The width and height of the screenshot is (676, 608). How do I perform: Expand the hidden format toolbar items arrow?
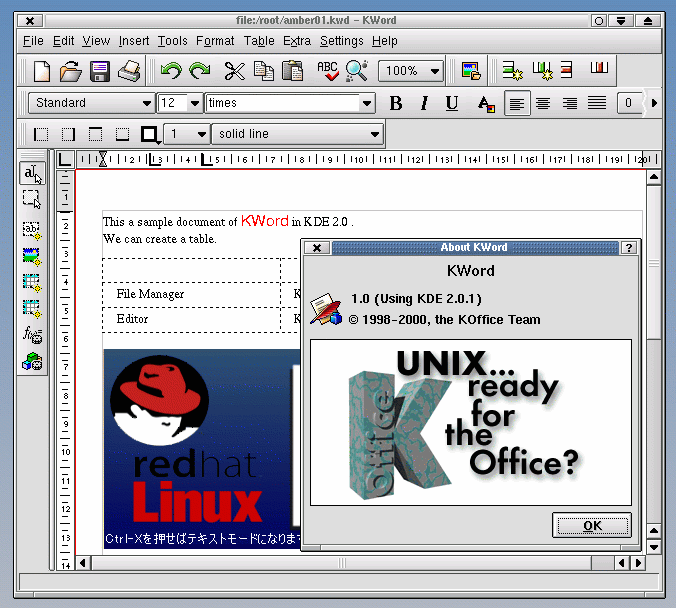[x=654, y=103]
